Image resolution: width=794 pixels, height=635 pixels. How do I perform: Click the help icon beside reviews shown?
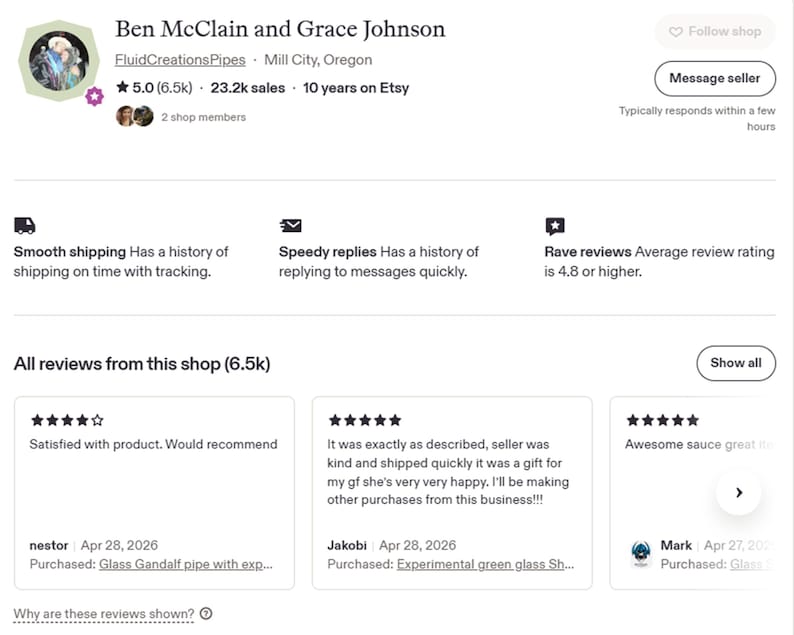[x=206, y=613]
